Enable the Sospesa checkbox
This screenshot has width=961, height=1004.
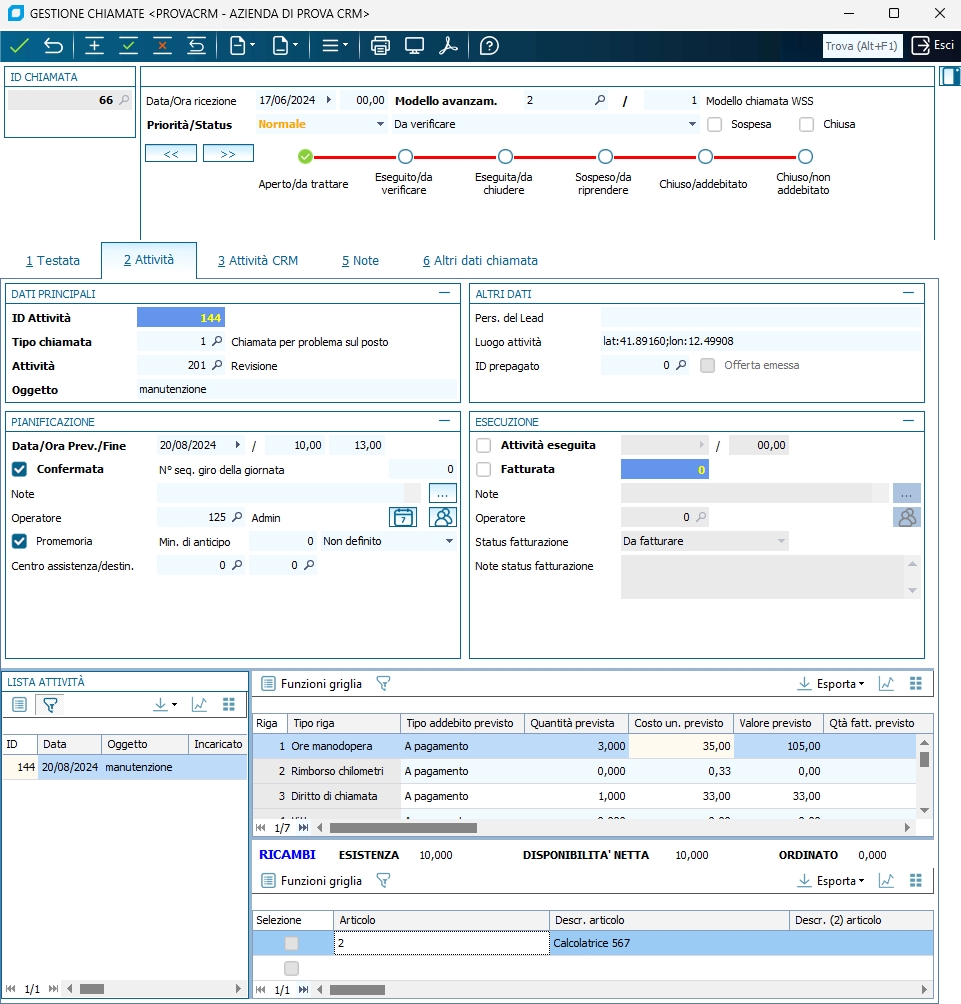[x=715, y=125]
